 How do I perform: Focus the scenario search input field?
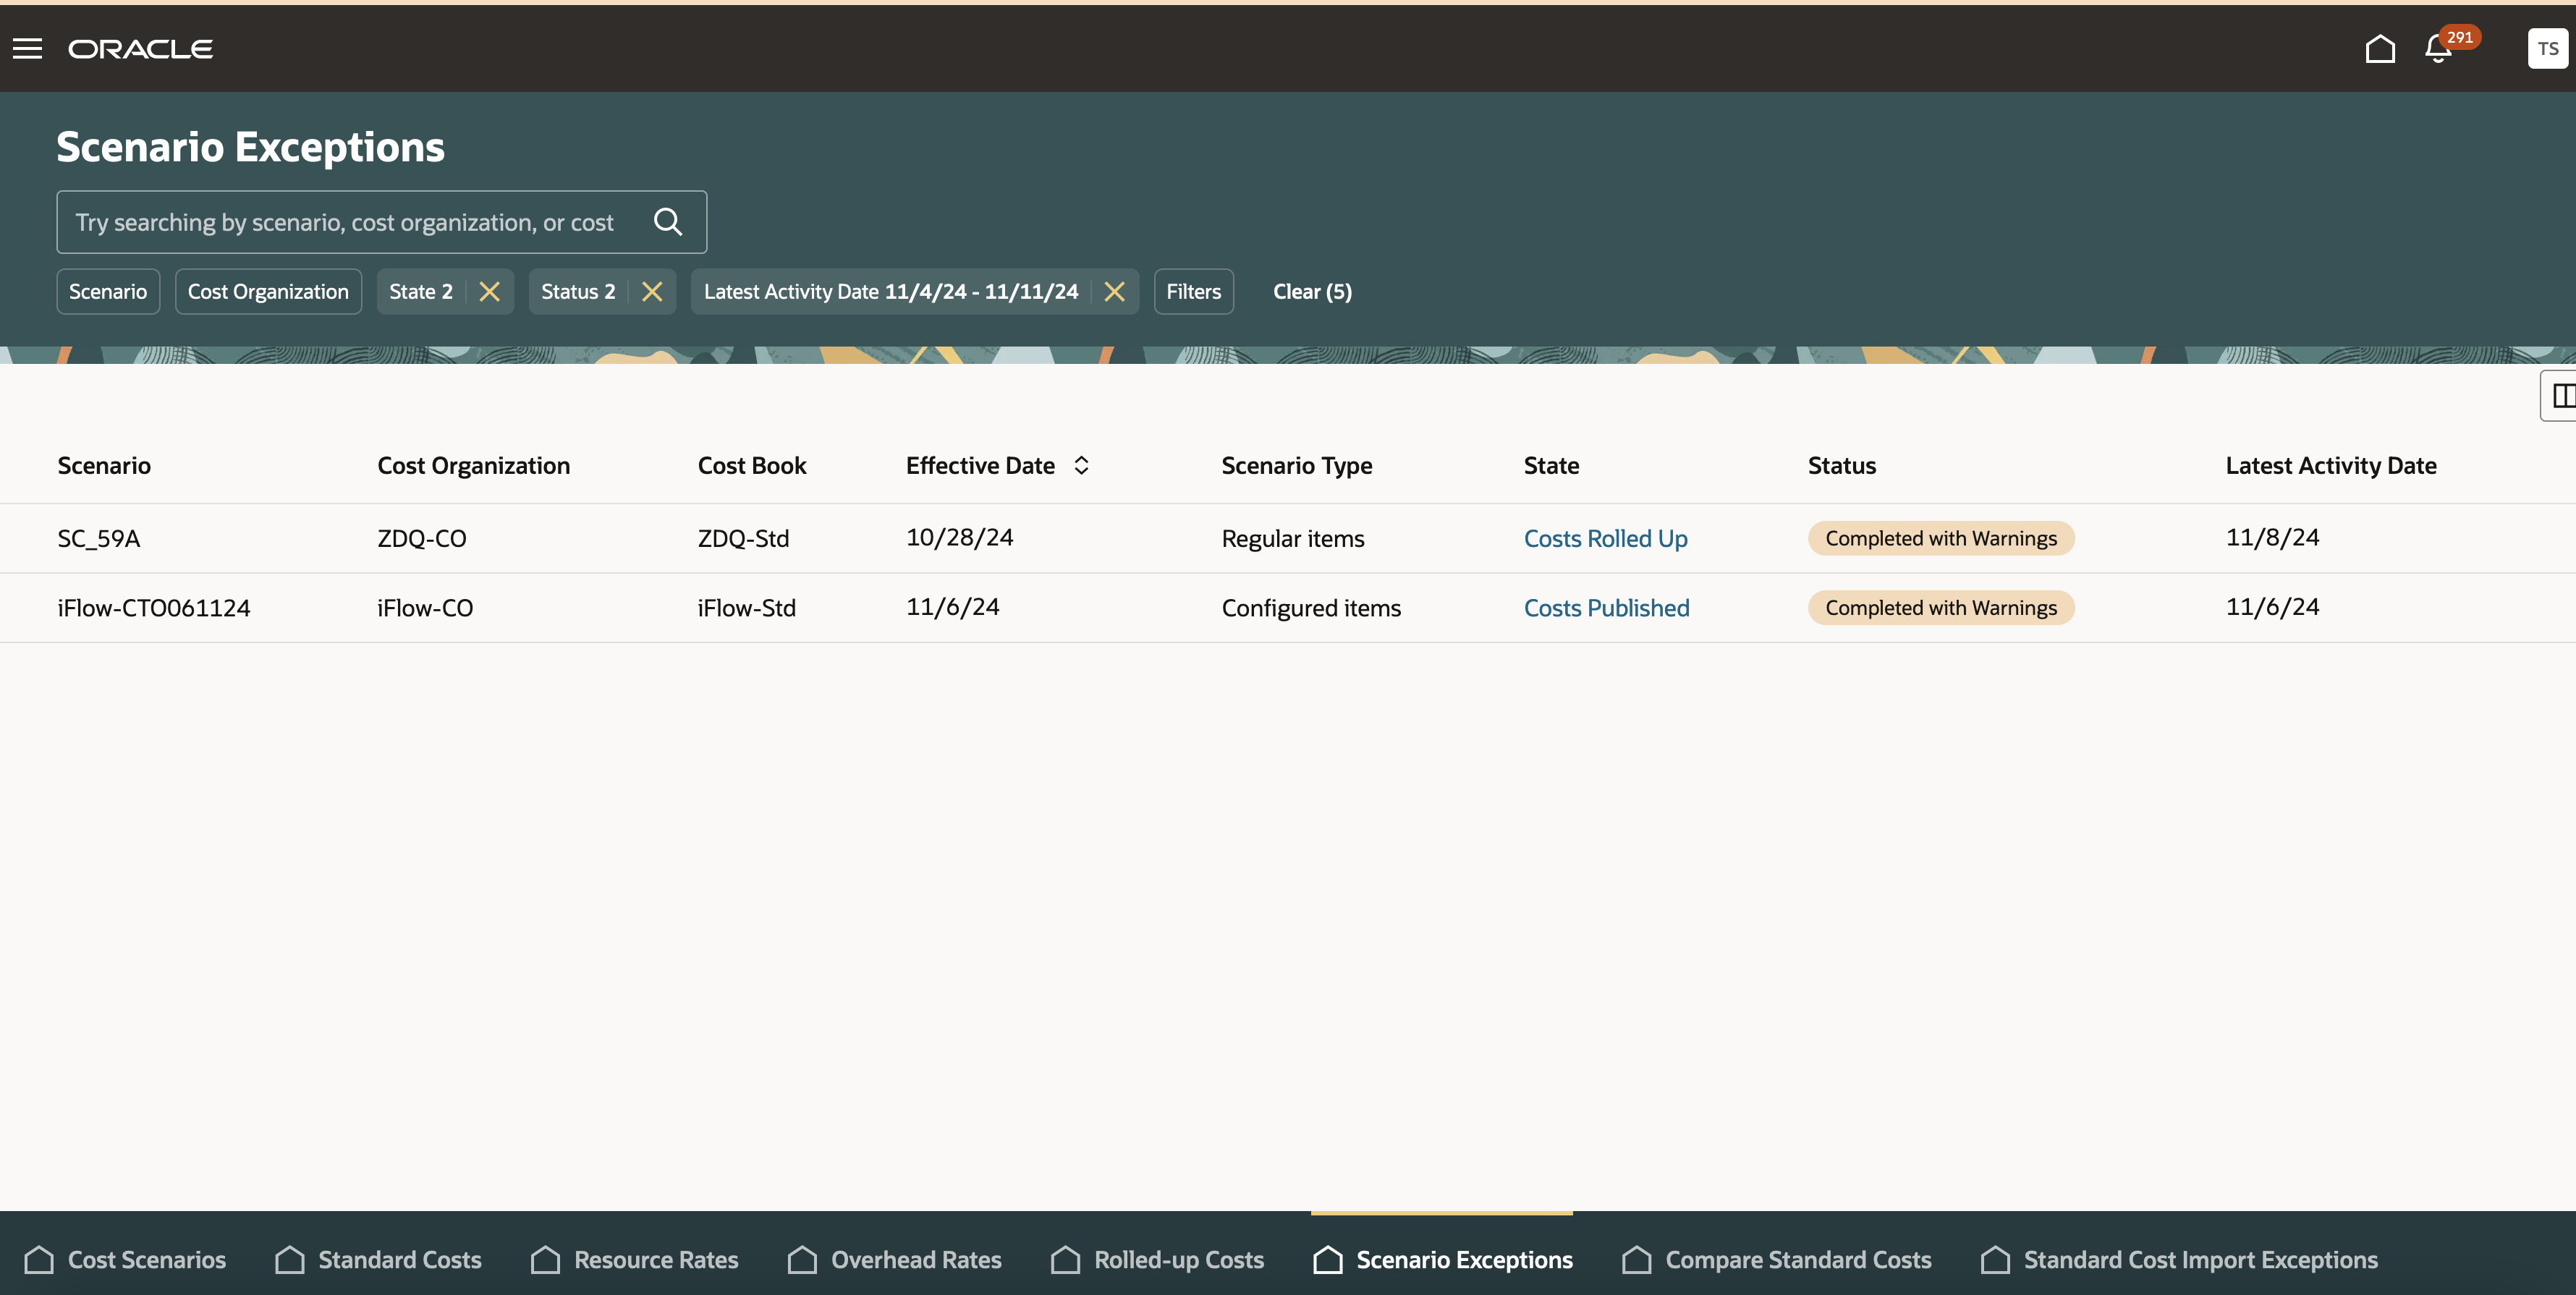click(345, 222)
